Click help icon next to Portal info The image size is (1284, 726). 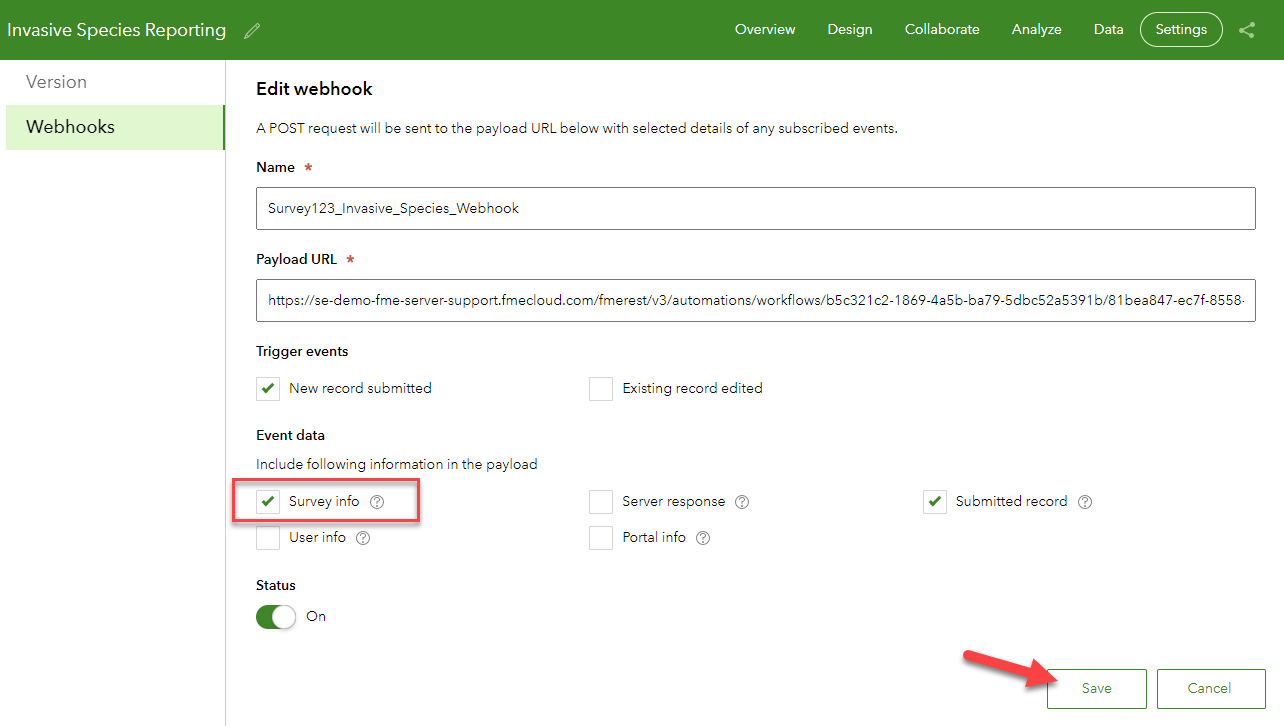click(703, 538)
